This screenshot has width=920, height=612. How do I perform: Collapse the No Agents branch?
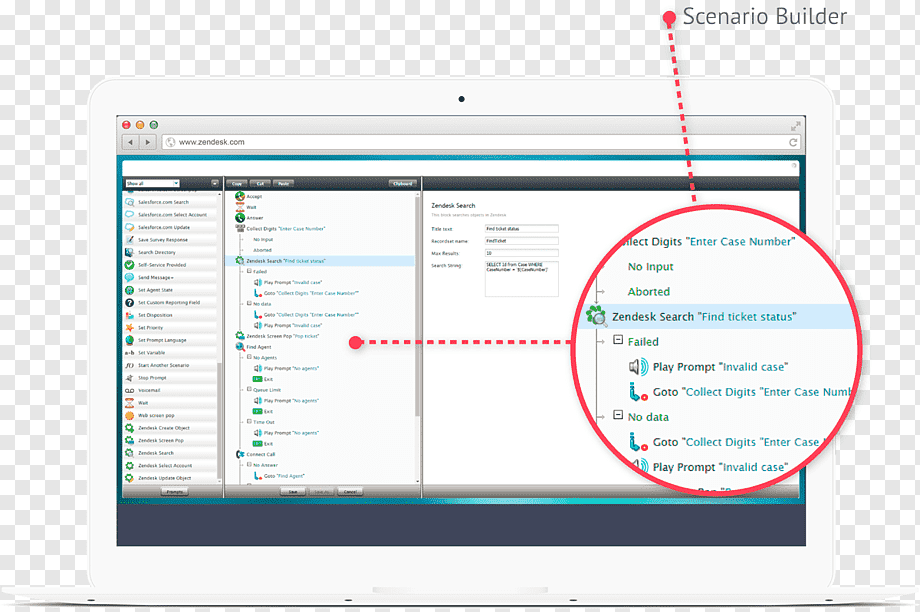pos(249,357)
